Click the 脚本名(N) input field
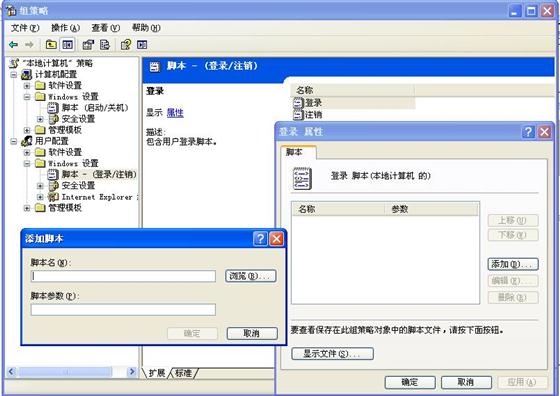The width and height of the screenshot is (560, 396). 123,276
